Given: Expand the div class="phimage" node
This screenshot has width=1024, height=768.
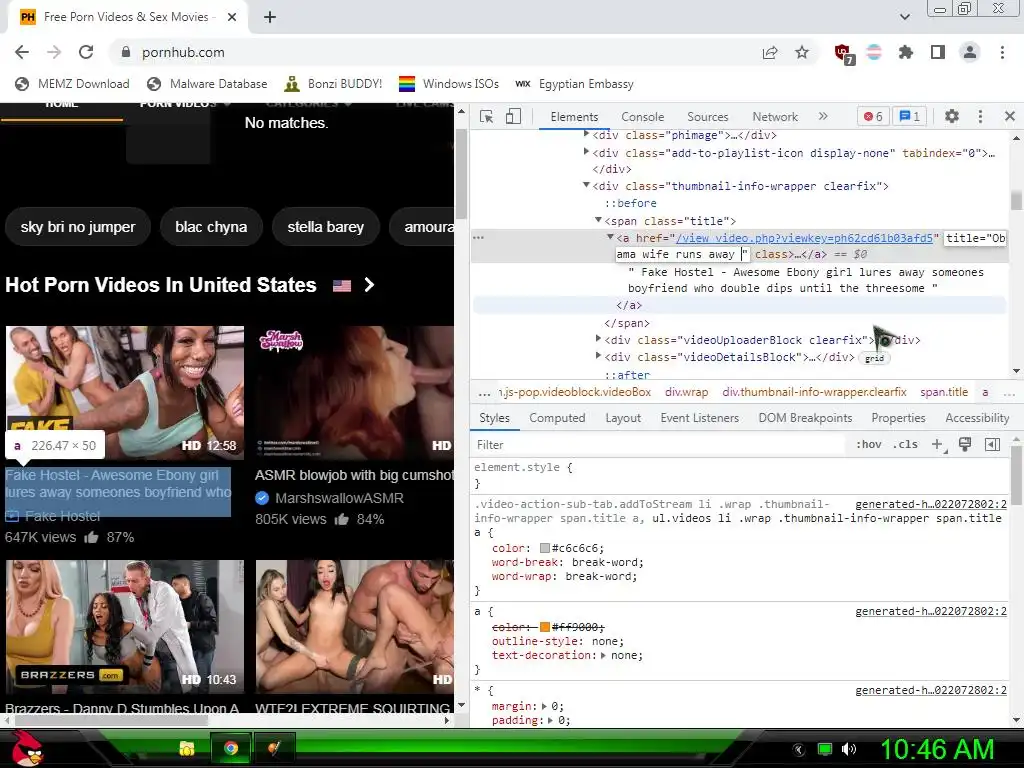Looking at the screenshot, I should (x=586, y=135).
